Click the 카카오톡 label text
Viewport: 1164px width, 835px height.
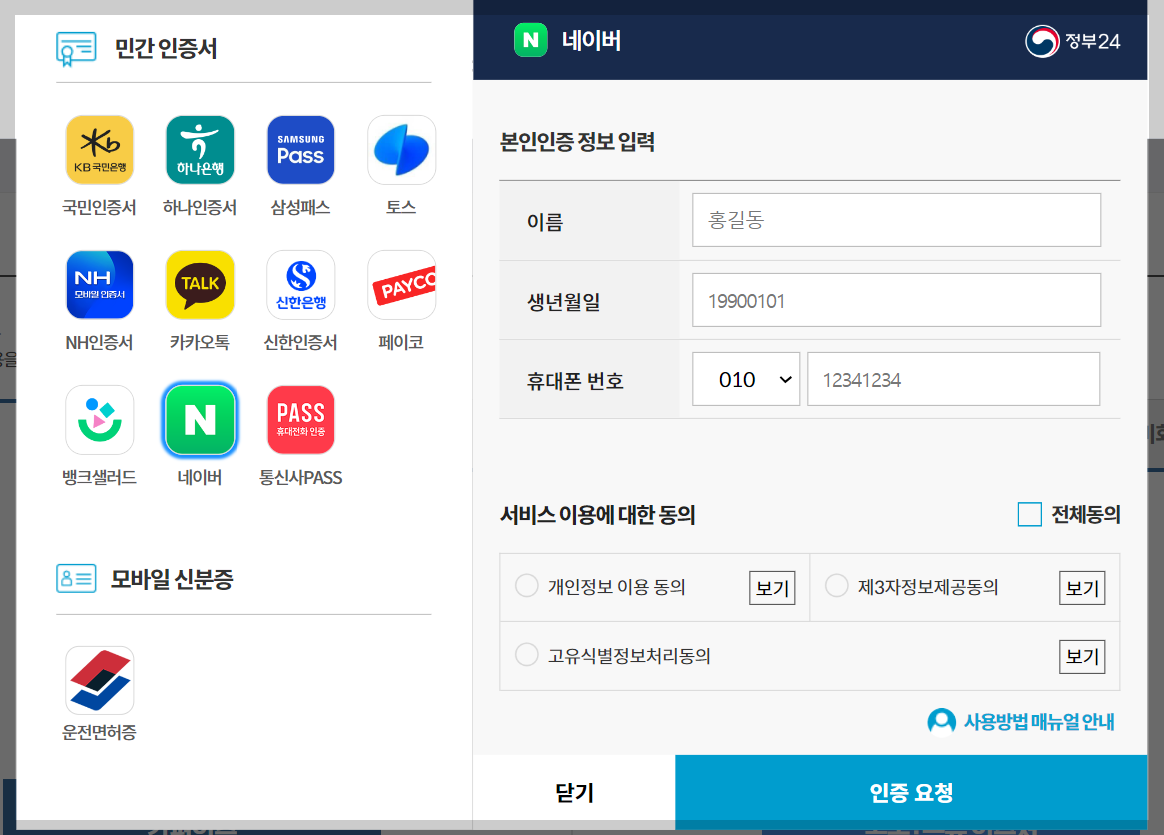click(200, 342)
